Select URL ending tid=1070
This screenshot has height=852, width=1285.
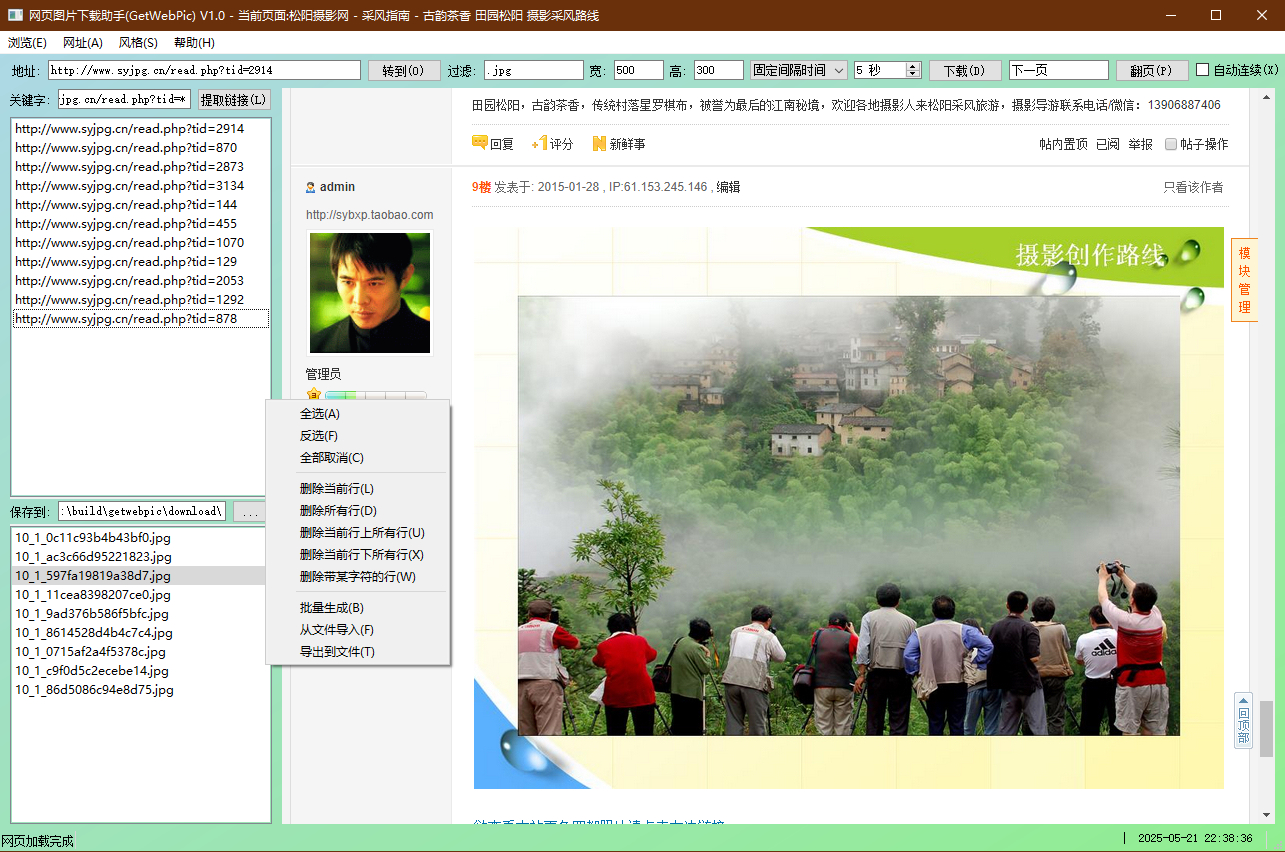[x=140, y=243]
